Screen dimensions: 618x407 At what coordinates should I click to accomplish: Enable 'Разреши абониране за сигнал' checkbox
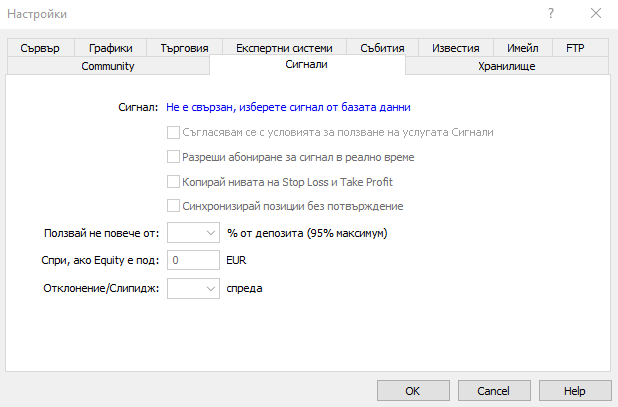tap(173, 157)
